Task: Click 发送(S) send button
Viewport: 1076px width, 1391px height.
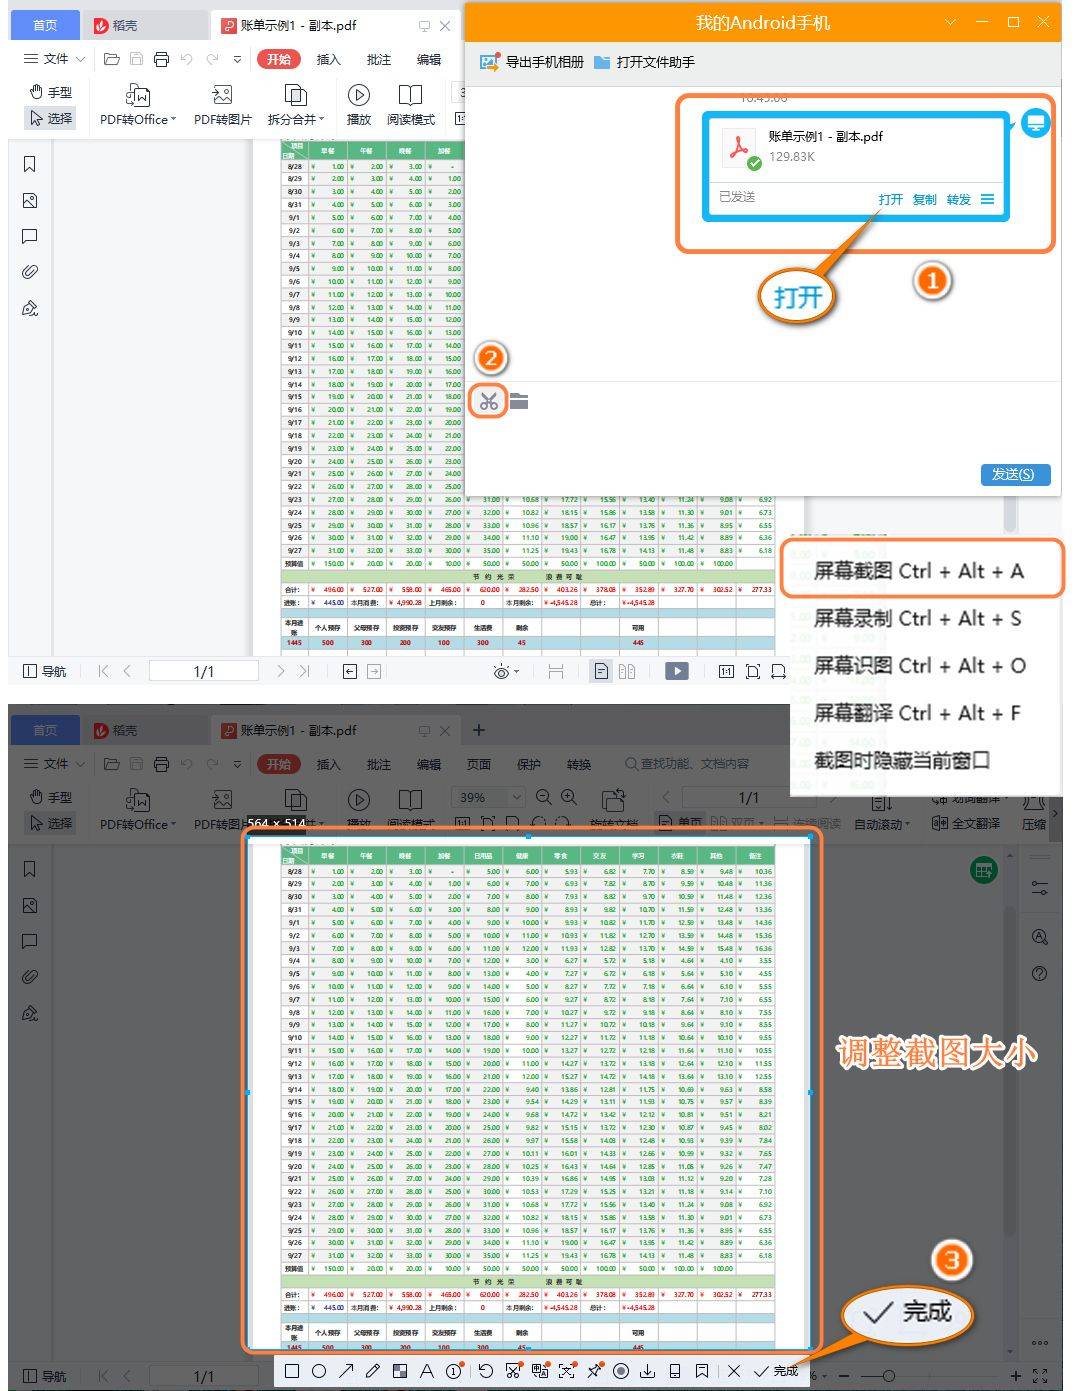Action: pyautogui.click(x=1014, y=474)
